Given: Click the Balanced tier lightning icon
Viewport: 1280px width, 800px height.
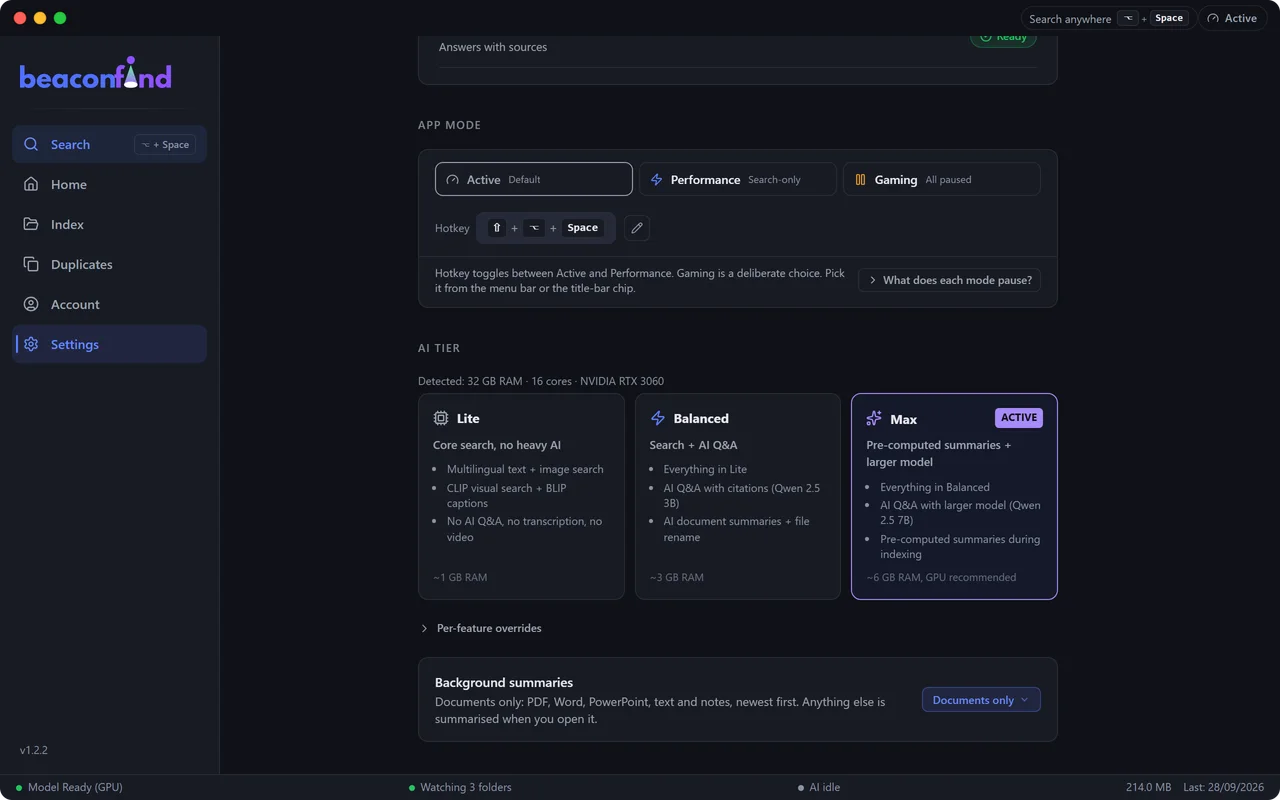Looking at the screenshot, I should tap(657, 418).
